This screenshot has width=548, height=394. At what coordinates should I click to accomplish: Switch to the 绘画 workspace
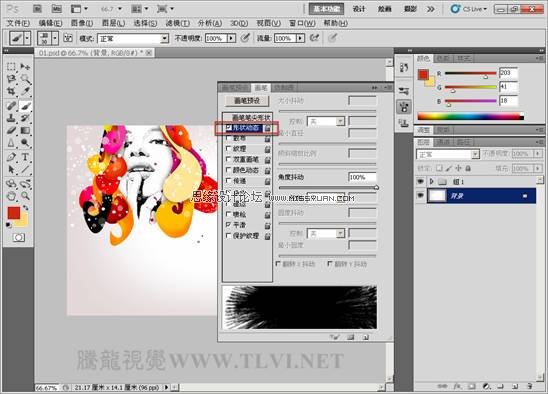384,9
